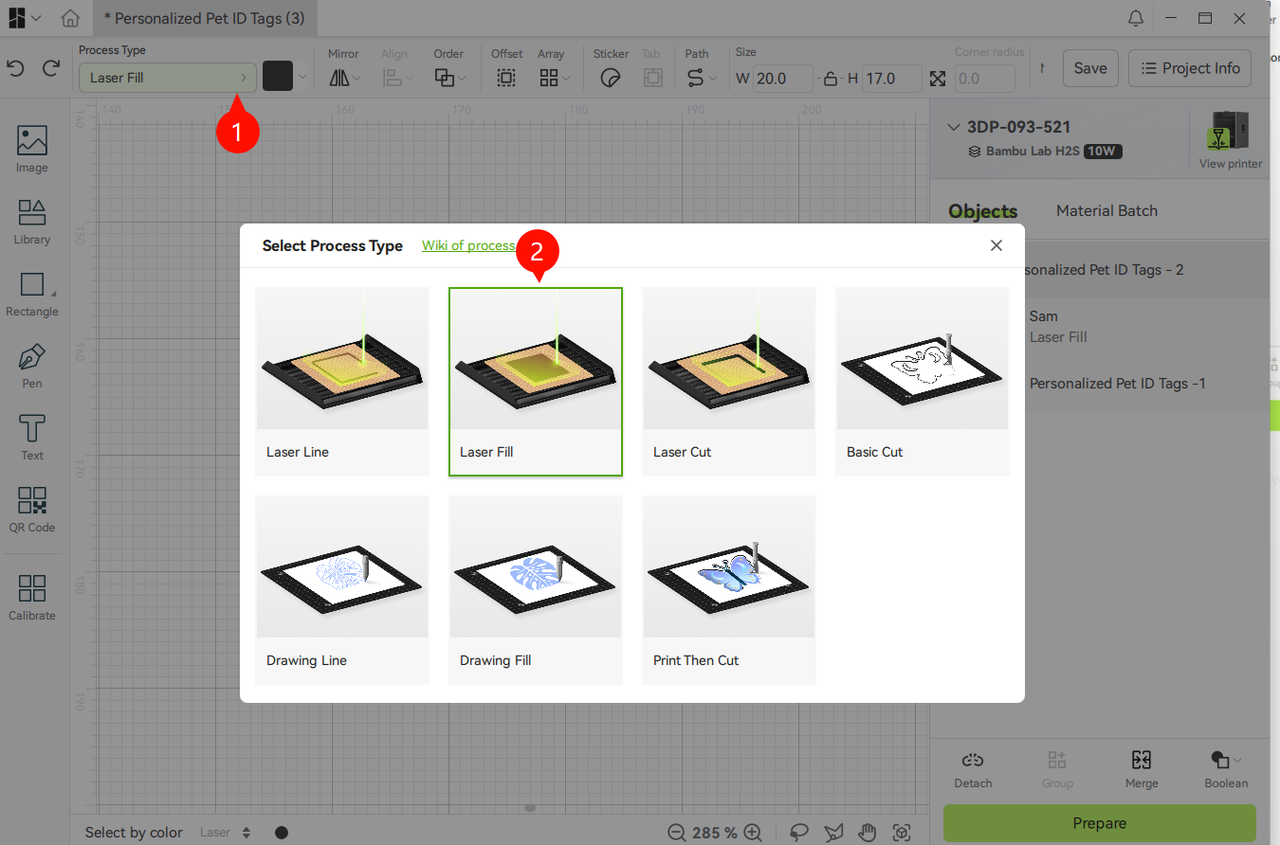Close the Select Process Type dialog
Image resolution: width=1280 pixels, height=845 pixels.
(x=996, y=245)
